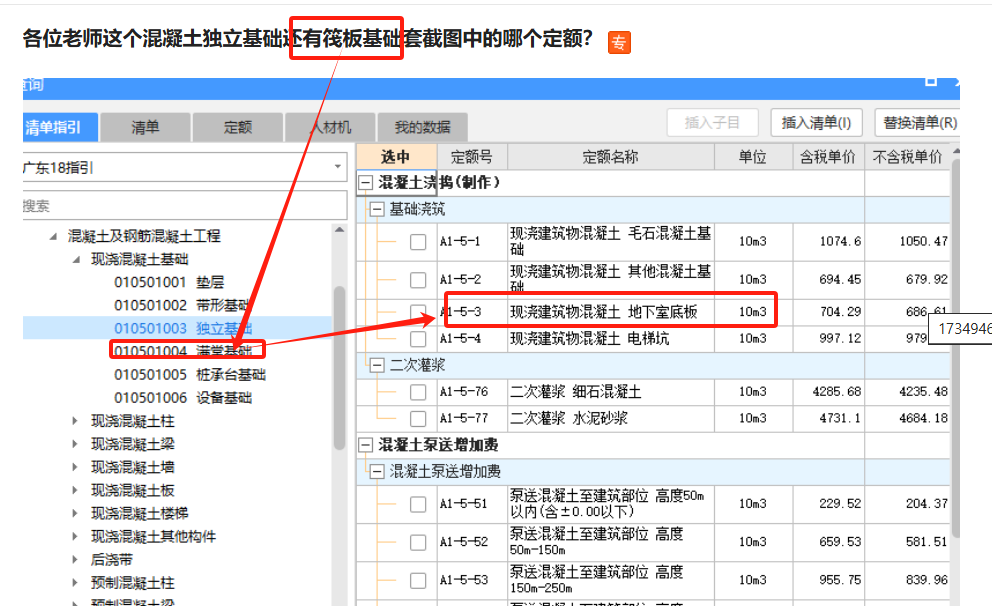Select 010501002 带形基础 in the tree
This screenshot has height=606, width=992.
click(x=182, y=306)
